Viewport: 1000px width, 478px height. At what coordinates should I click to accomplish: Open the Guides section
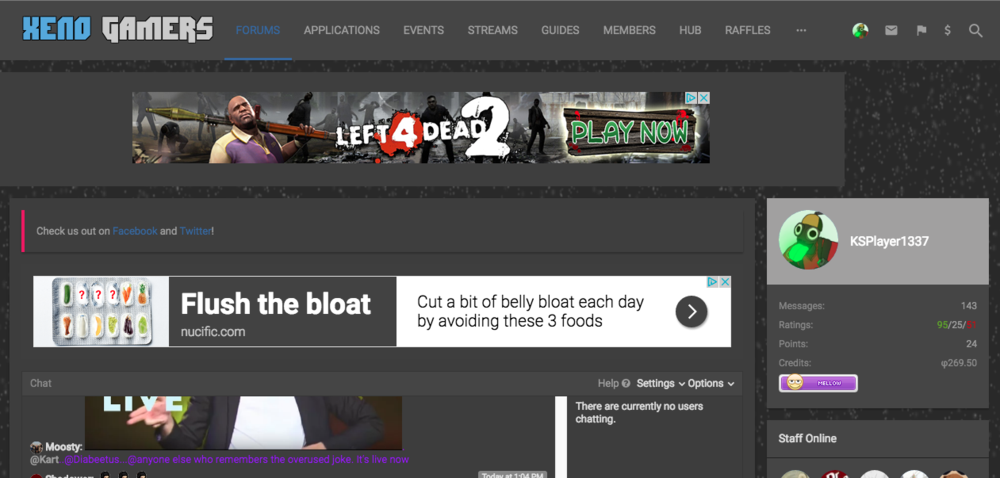[x=560, y=30]
